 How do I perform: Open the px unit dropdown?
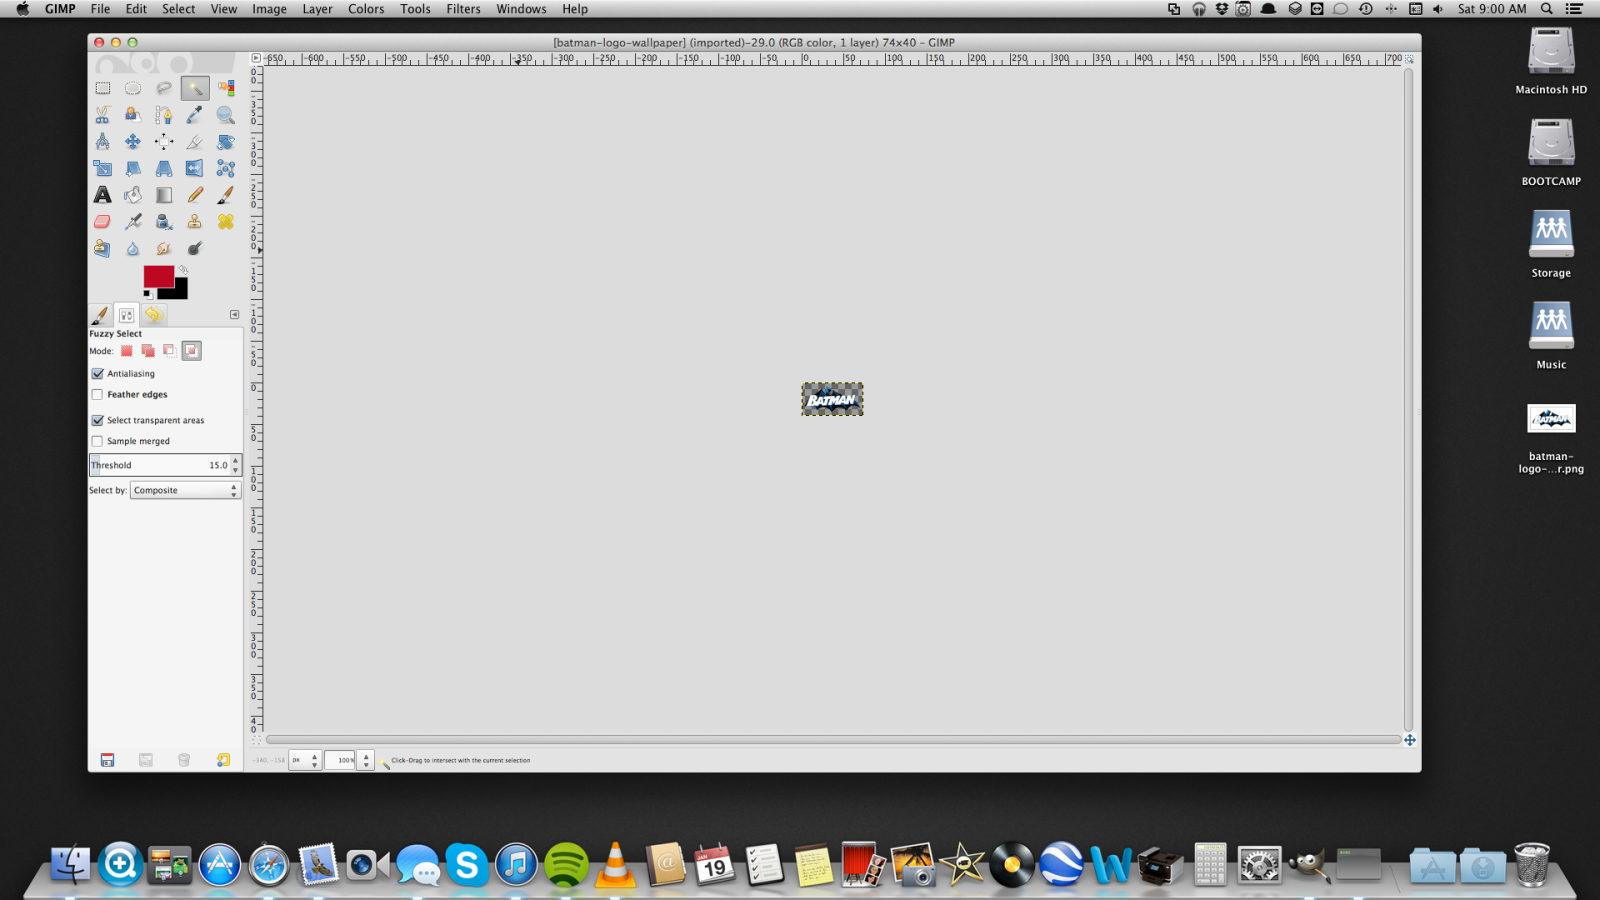[305, 760]
